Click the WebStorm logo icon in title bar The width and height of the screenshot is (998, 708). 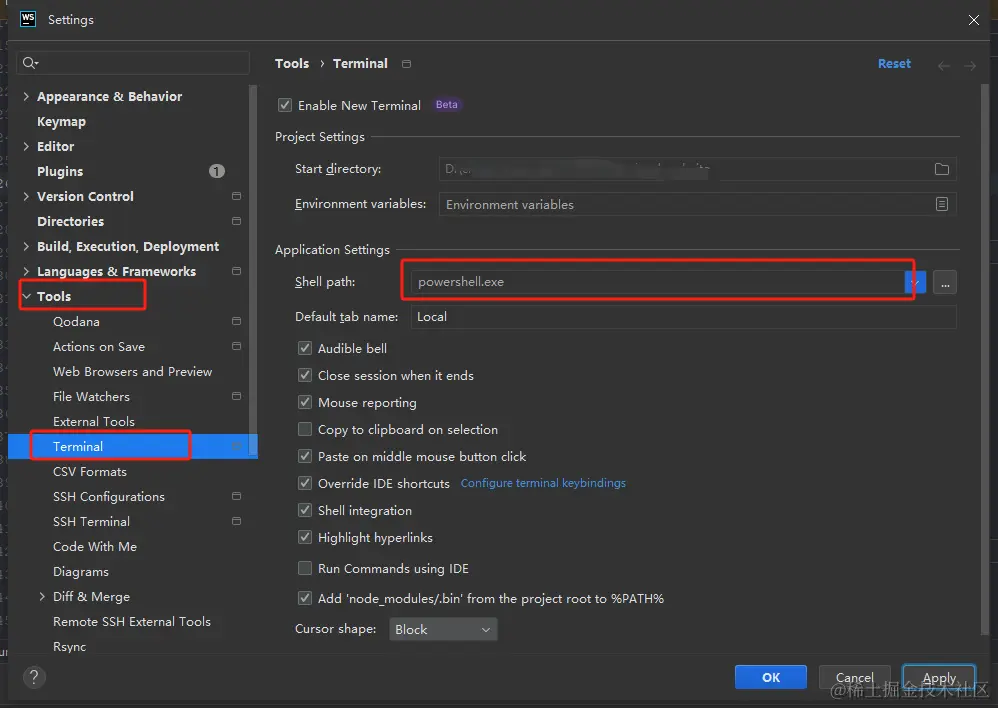28,19
